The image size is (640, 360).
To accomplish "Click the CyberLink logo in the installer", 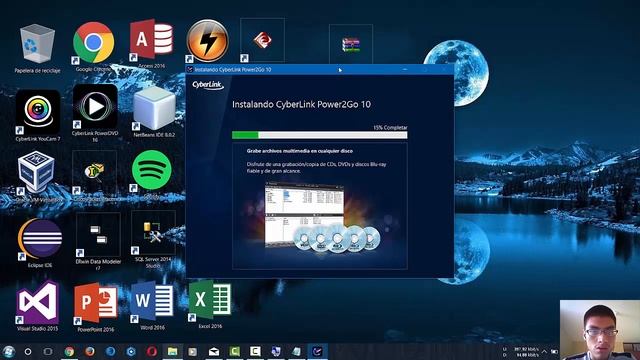I will tap(208, 84).
